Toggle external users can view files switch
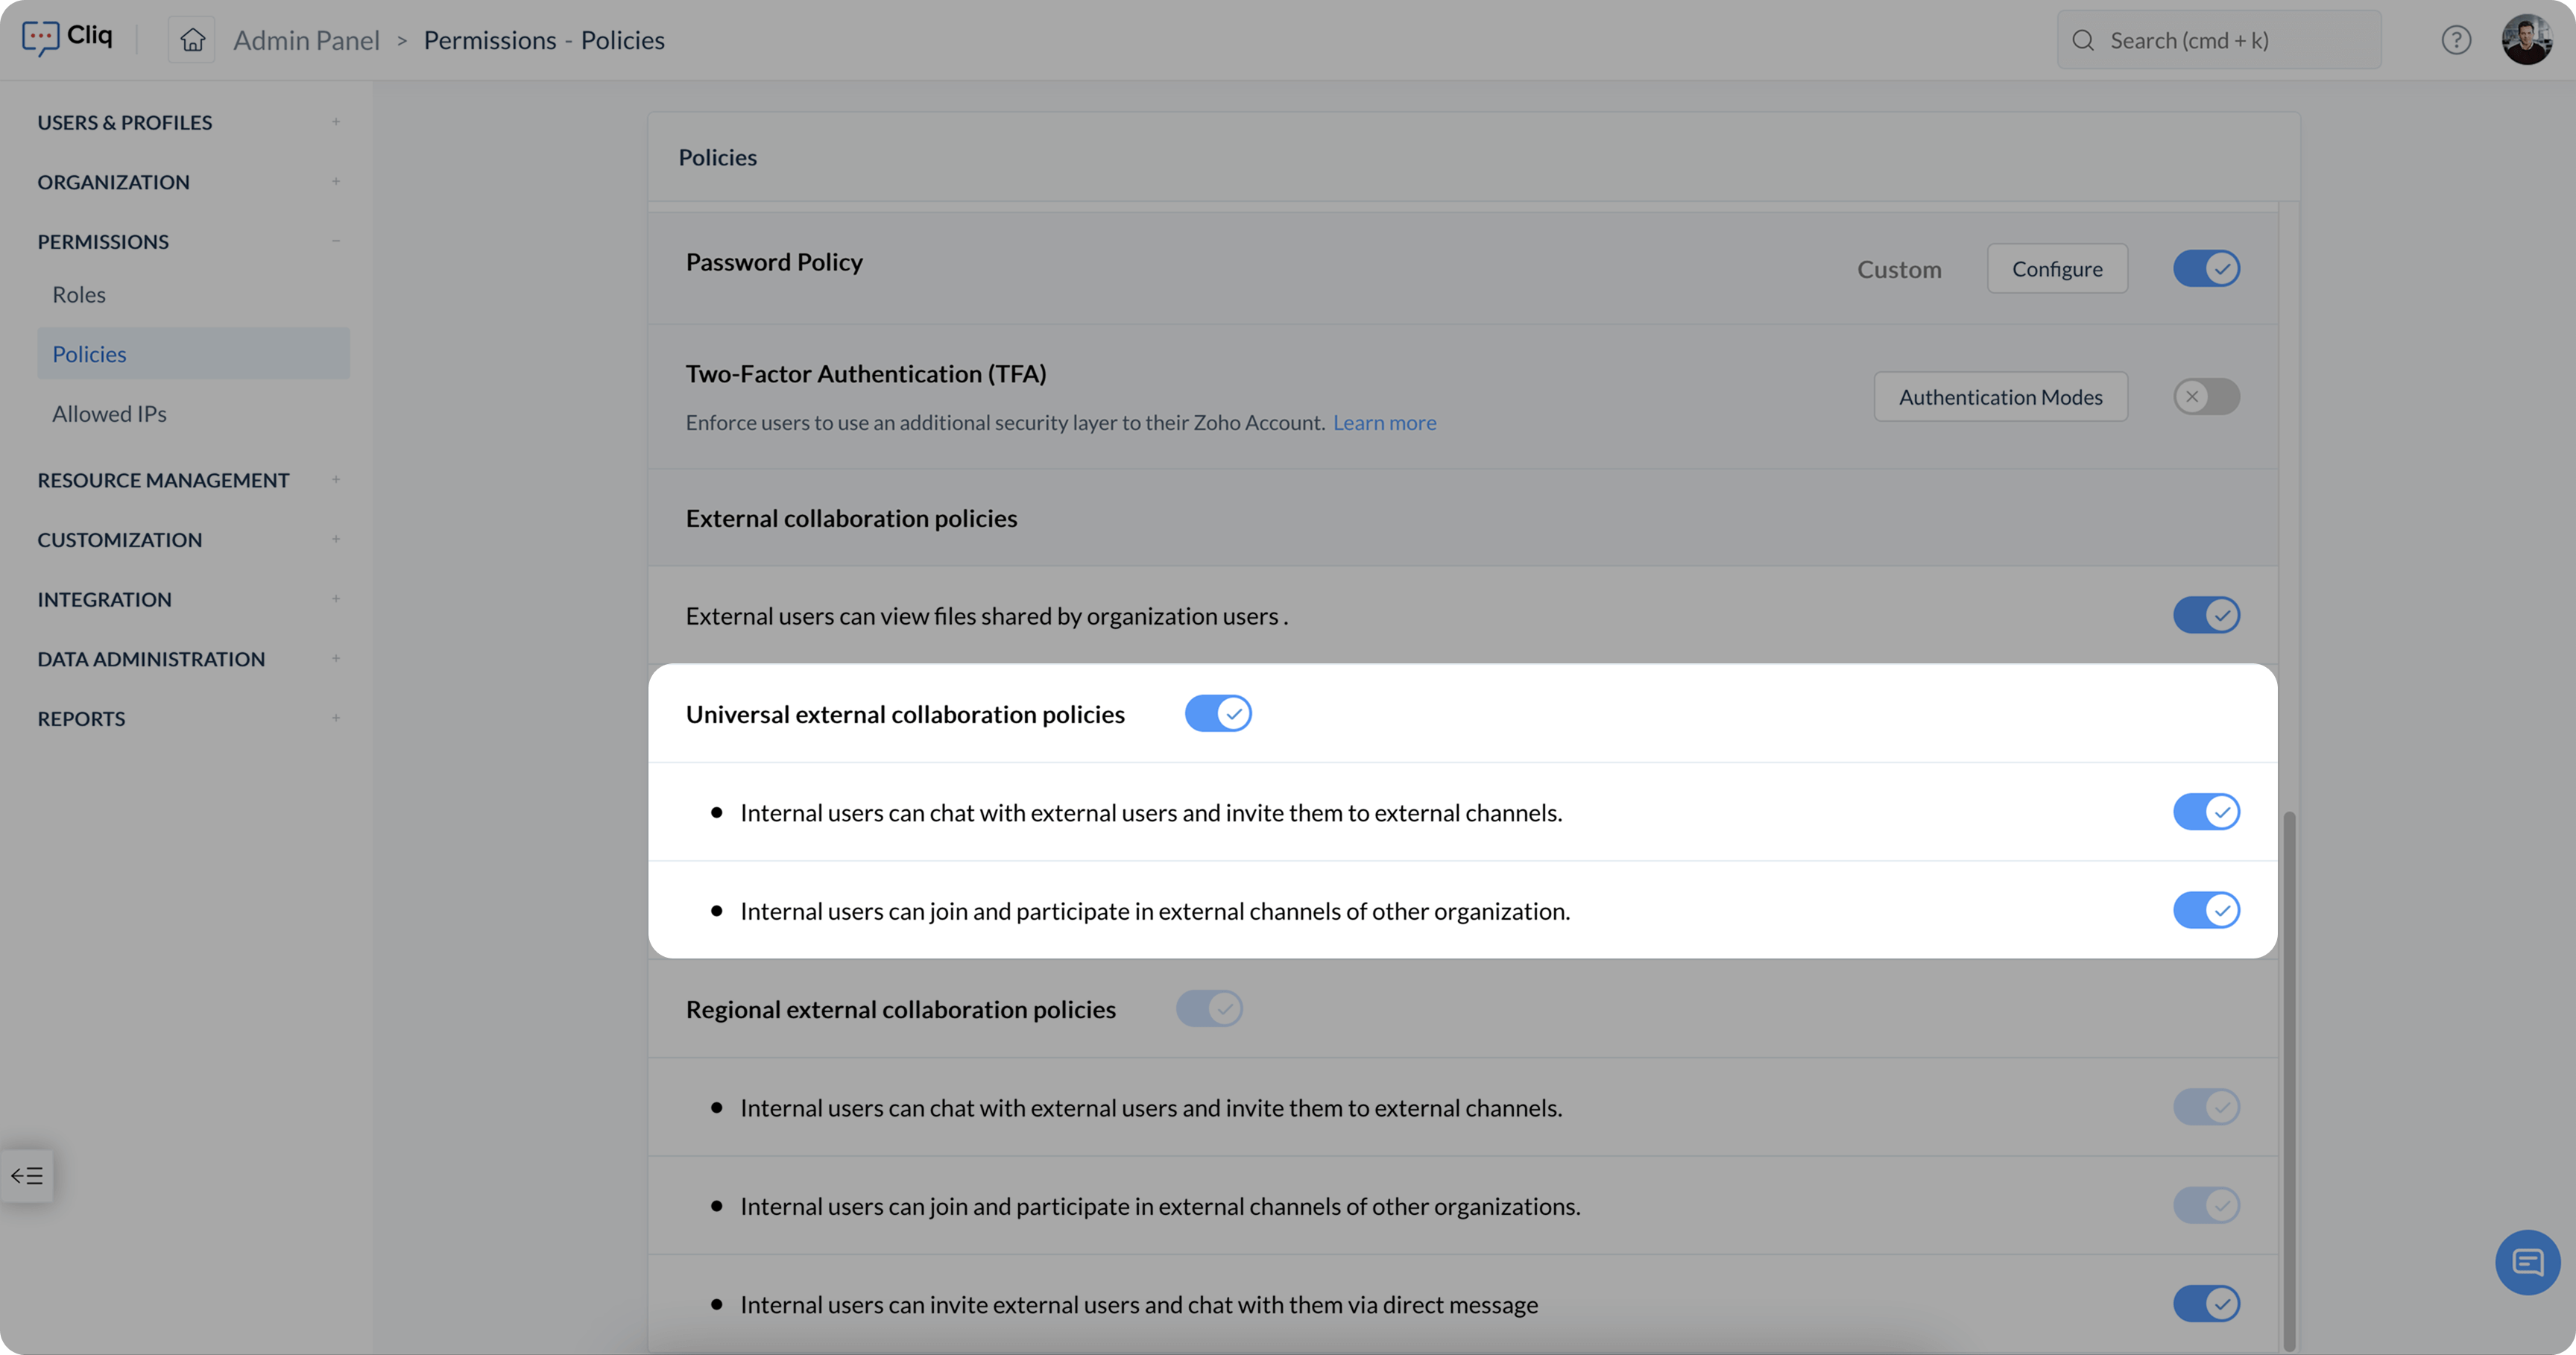Image resolution: width=2576 pixels, height=1355 pixels. tap(2206, 615)
